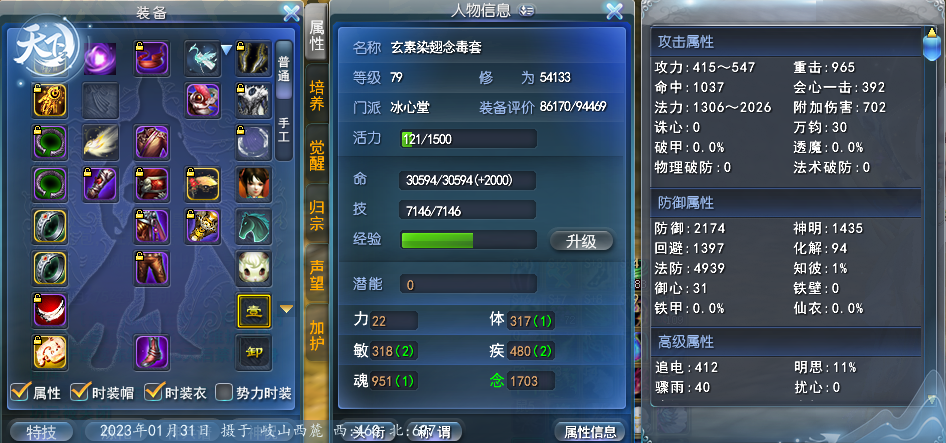
Task: Click the toggle icon beside 人物信息 title
Action: coord(527,10)
